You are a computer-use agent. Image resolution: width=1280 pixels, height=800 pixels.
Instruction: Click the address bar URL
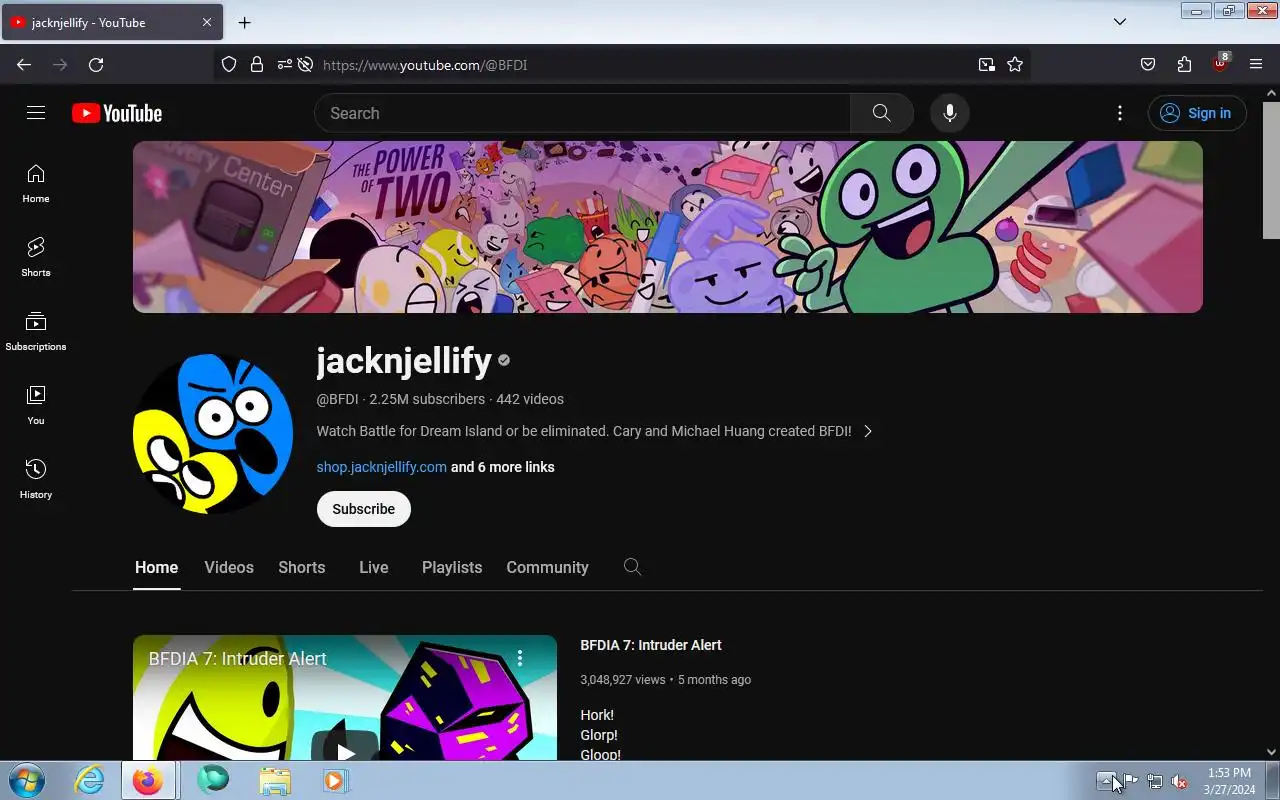click(x=425, y=65)
